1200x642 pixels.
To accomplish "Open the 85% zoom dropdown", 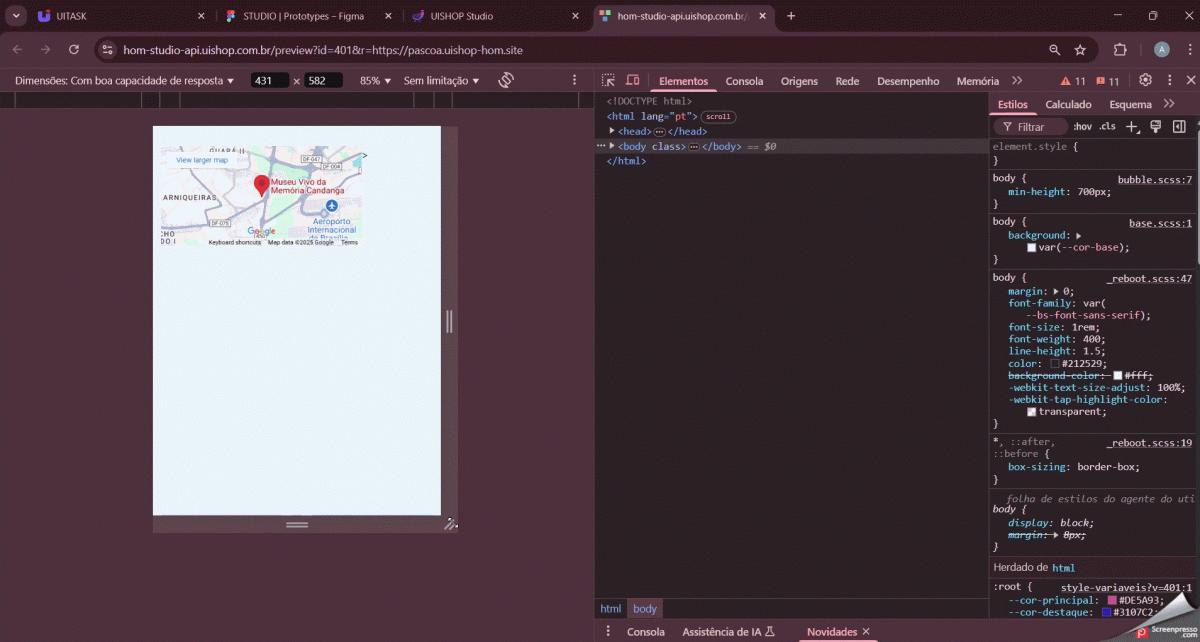I will pyautogui.click(x=375, y=81).
